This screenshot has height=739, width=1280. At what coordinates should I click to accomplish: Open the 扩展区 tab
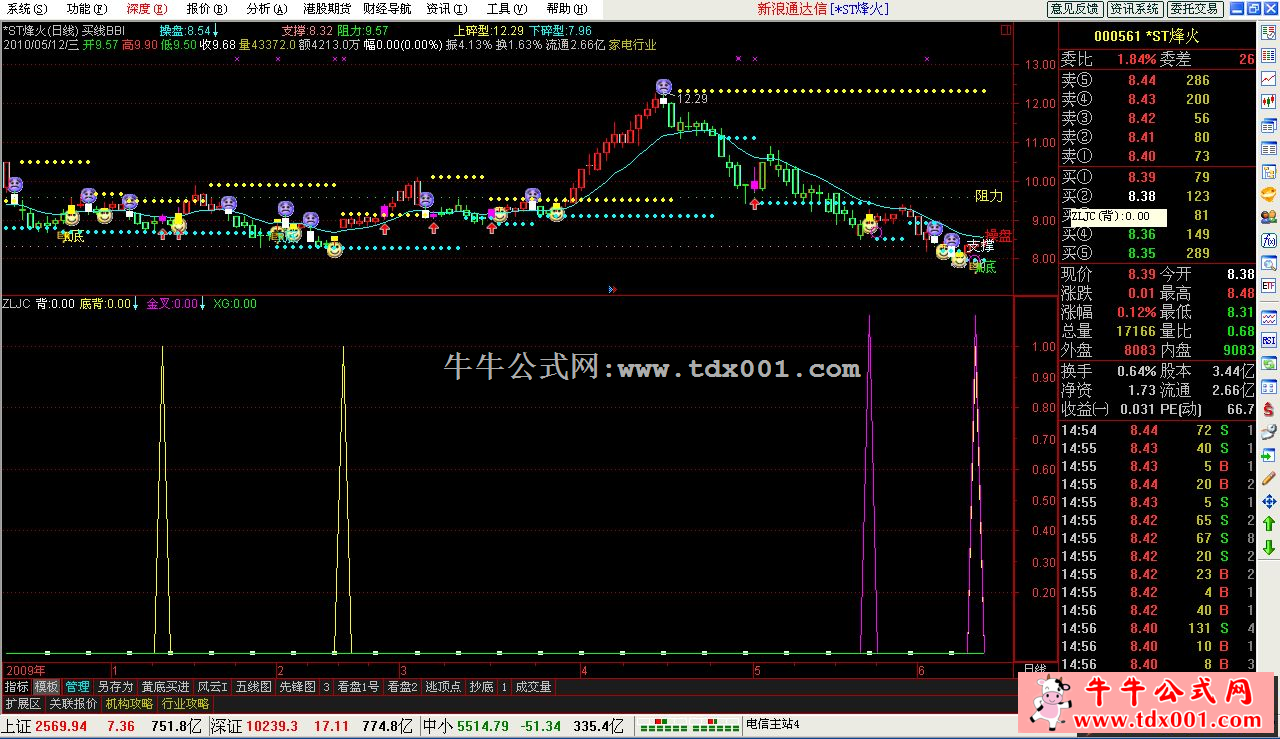[x=23, y=703]
